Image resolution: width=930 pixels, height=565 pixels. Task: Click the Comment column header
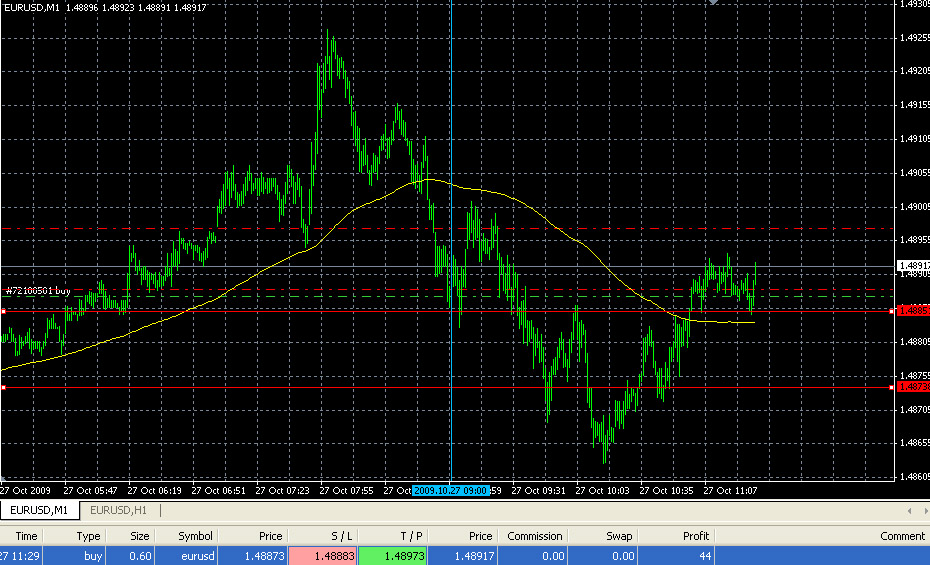click(x=902, y=536)
